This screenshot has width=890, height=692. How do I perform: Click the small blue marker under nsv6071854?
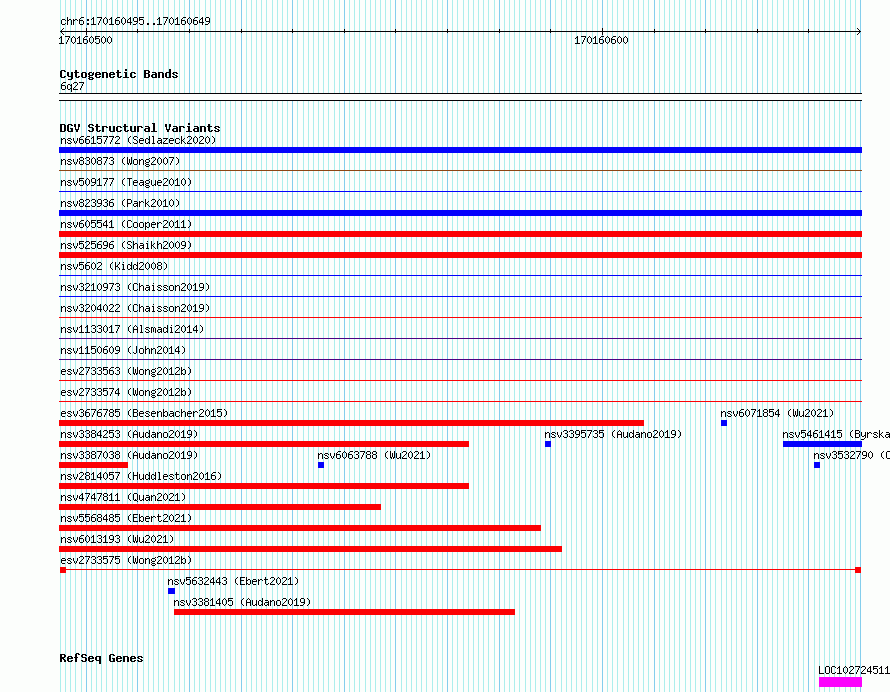(724, 423)
